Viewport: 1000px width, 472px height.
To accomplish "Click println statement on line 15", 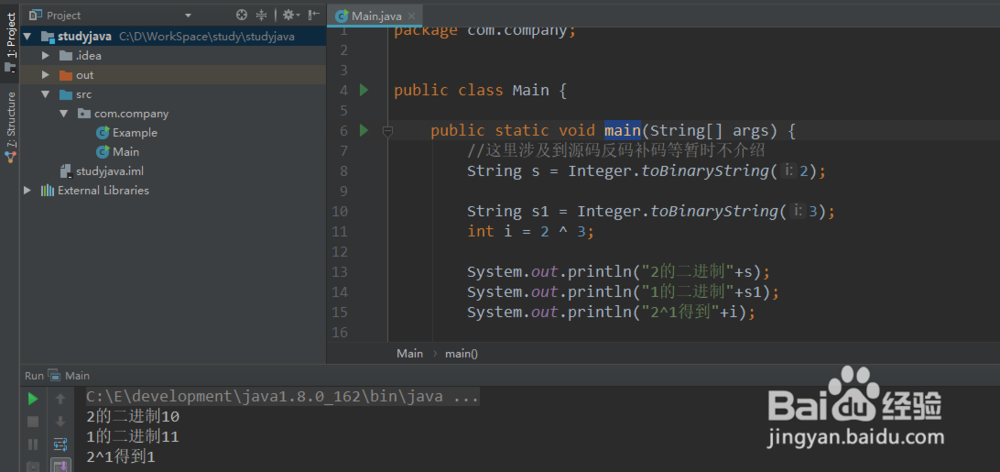I will (x=611, y=313).
